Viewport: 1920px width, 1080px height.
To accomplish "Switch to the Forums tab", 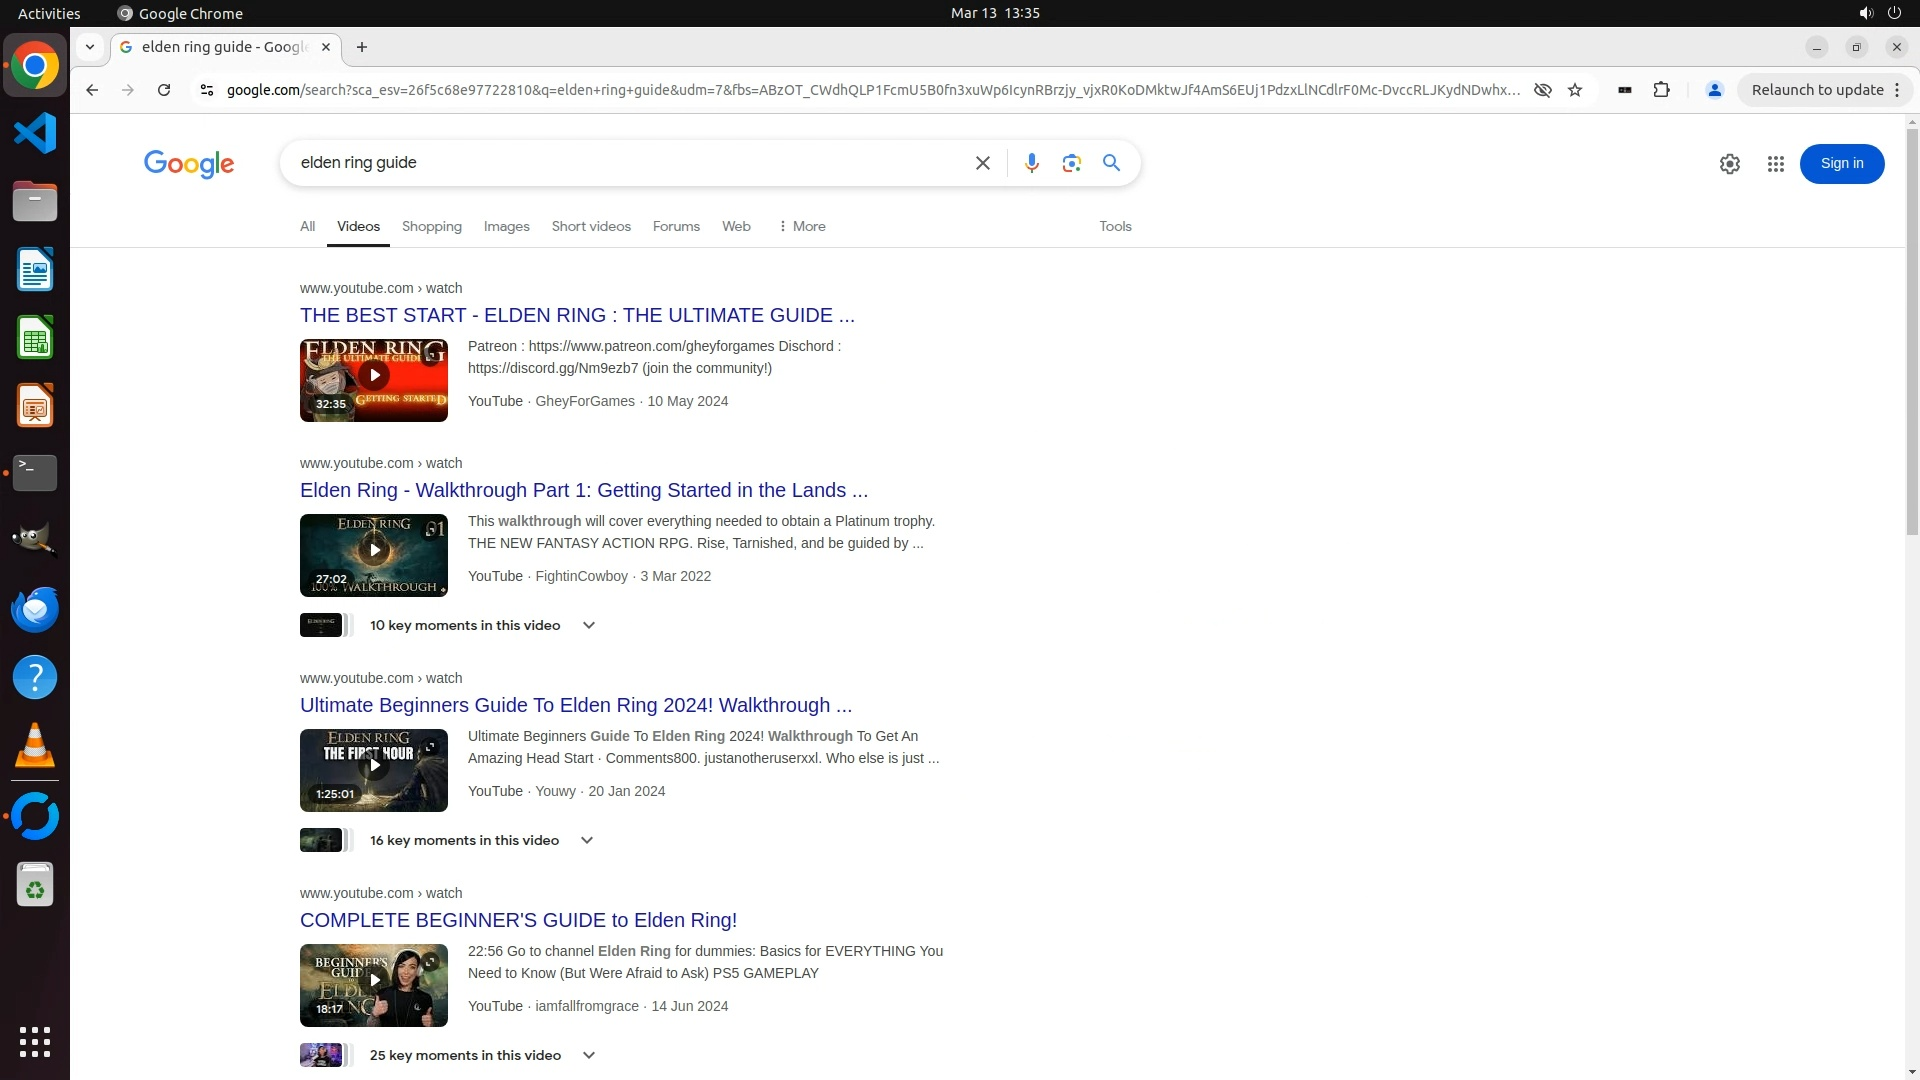I will tap(675, 226).
